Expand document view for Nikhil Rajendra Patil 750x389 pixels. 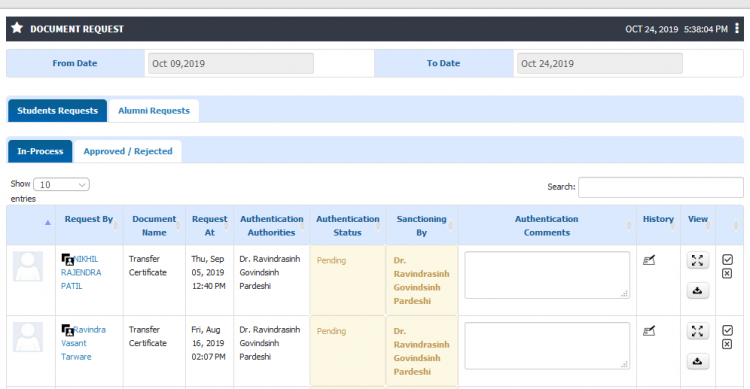(697, 260)
